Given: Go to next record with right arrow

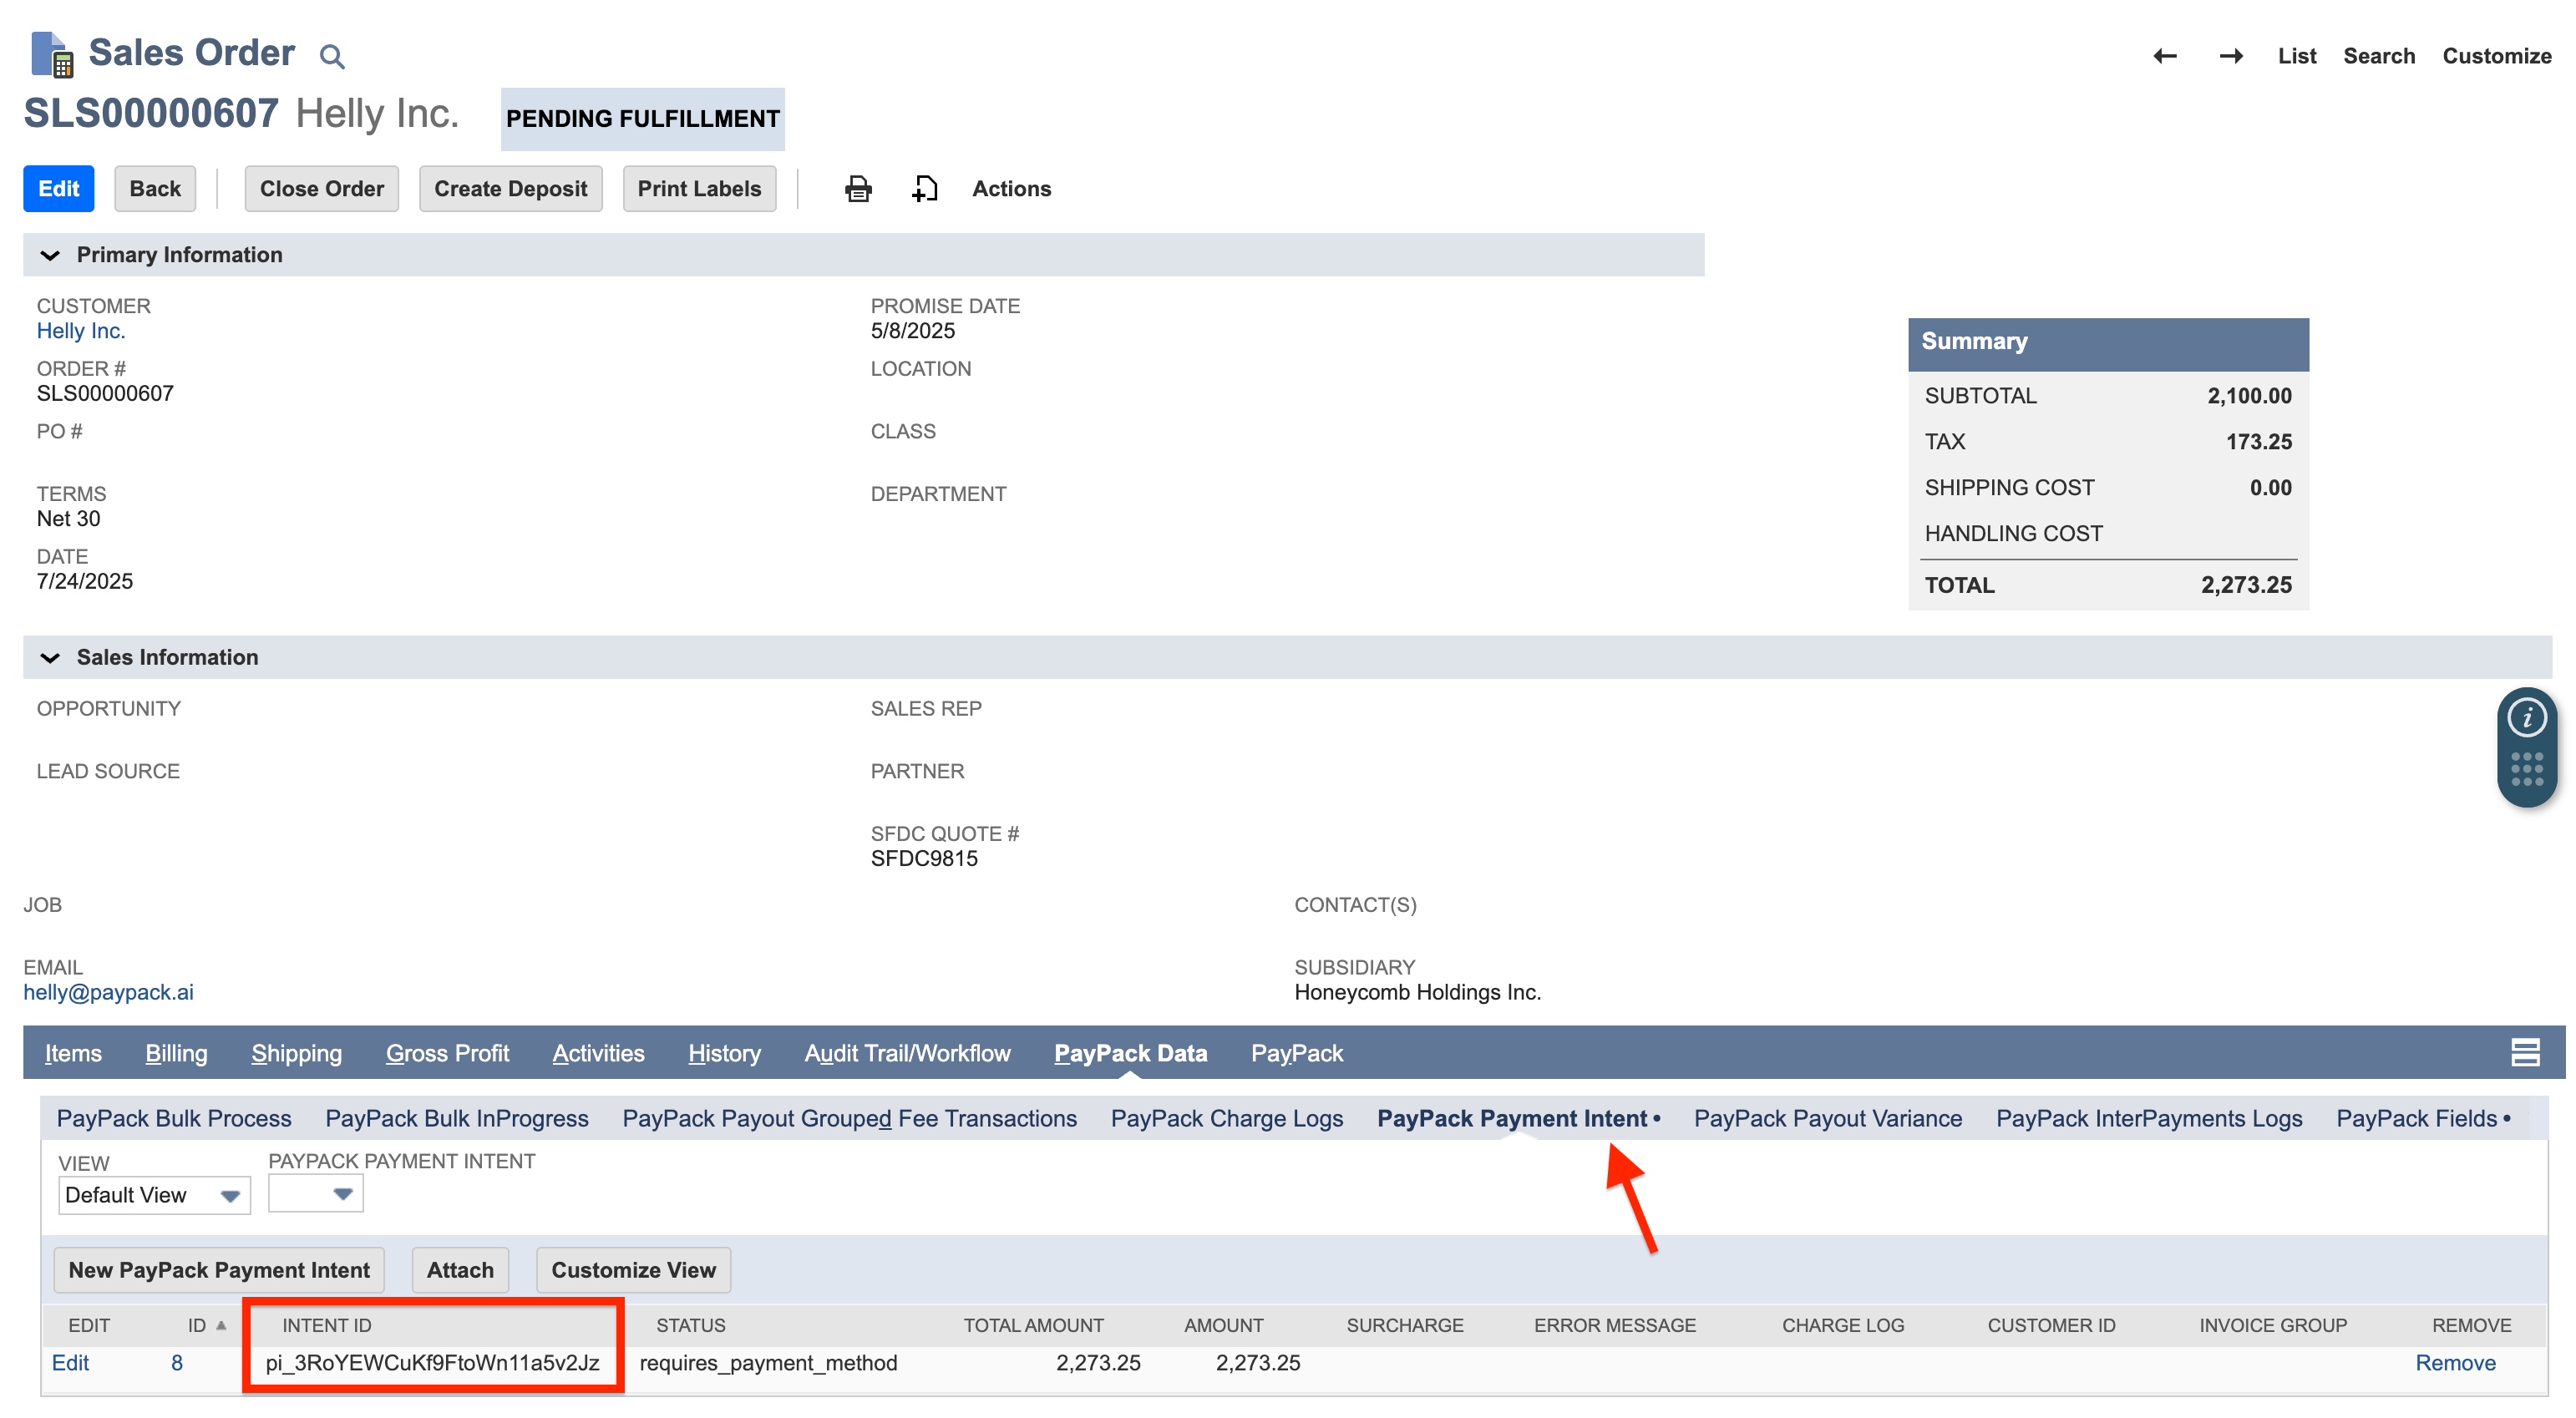Looking at the screenshot, I should 2231,56.
